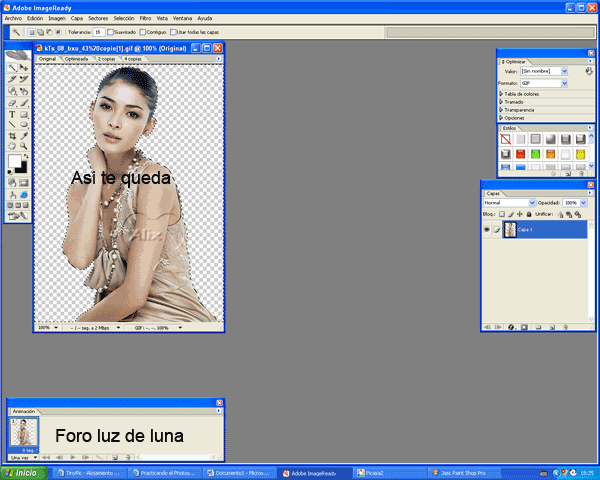The image size is (600, 480).
Task: Enable the Suavizado checkbox
Action: (111, 32)
